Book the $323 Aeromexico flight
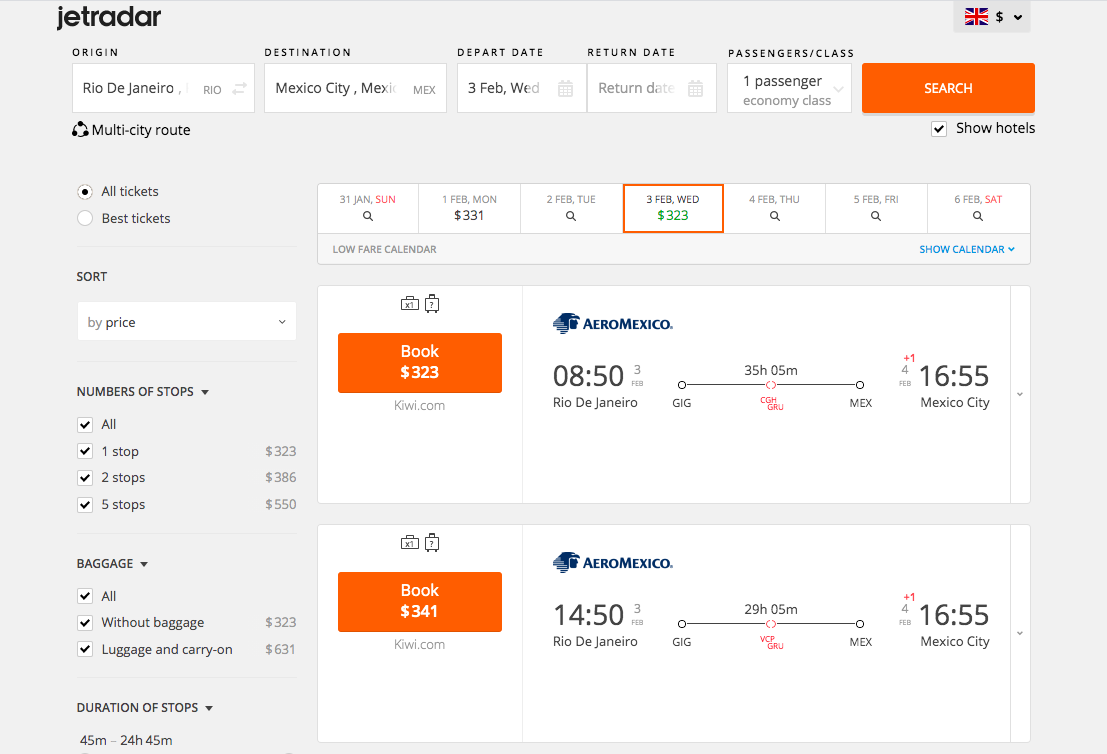The width and height of the screenshot is (1107, 754). (x=420, y=362)
